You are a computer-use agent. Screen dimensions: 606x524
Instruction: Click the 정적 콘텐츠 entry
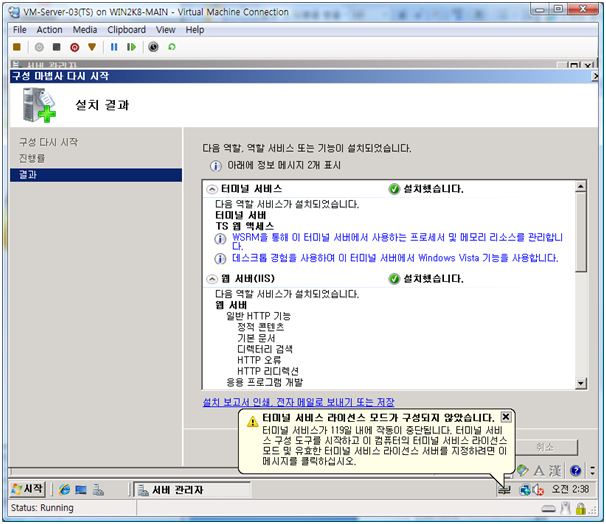pyautogui.click(x=260, y=327)
